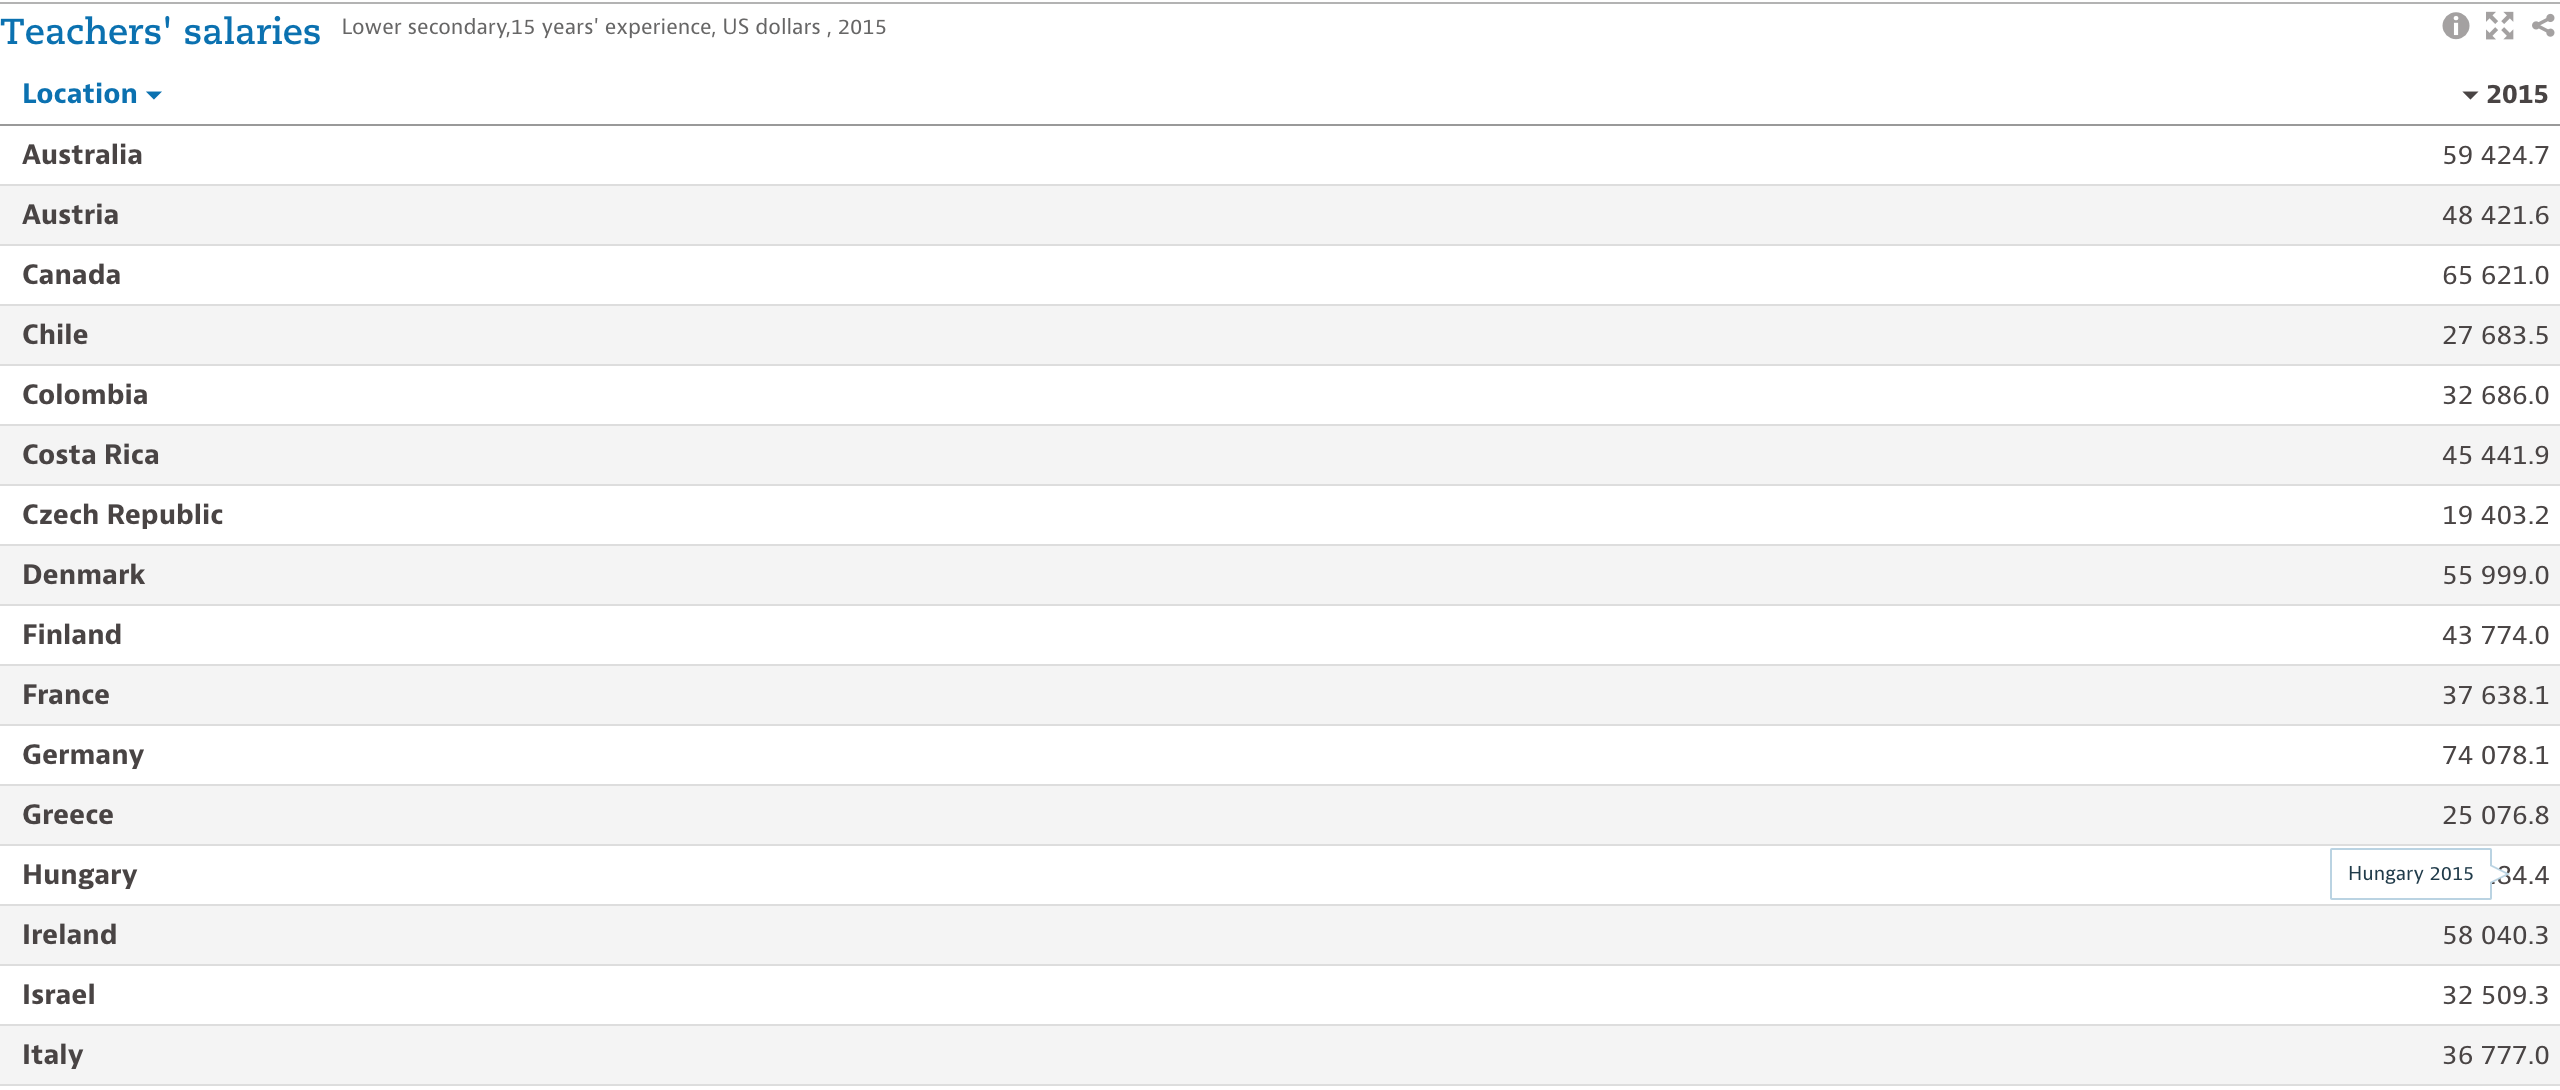Expand the table to fullscreen view
The image size is (2560, 1090).
click(x=2499, y=26)
